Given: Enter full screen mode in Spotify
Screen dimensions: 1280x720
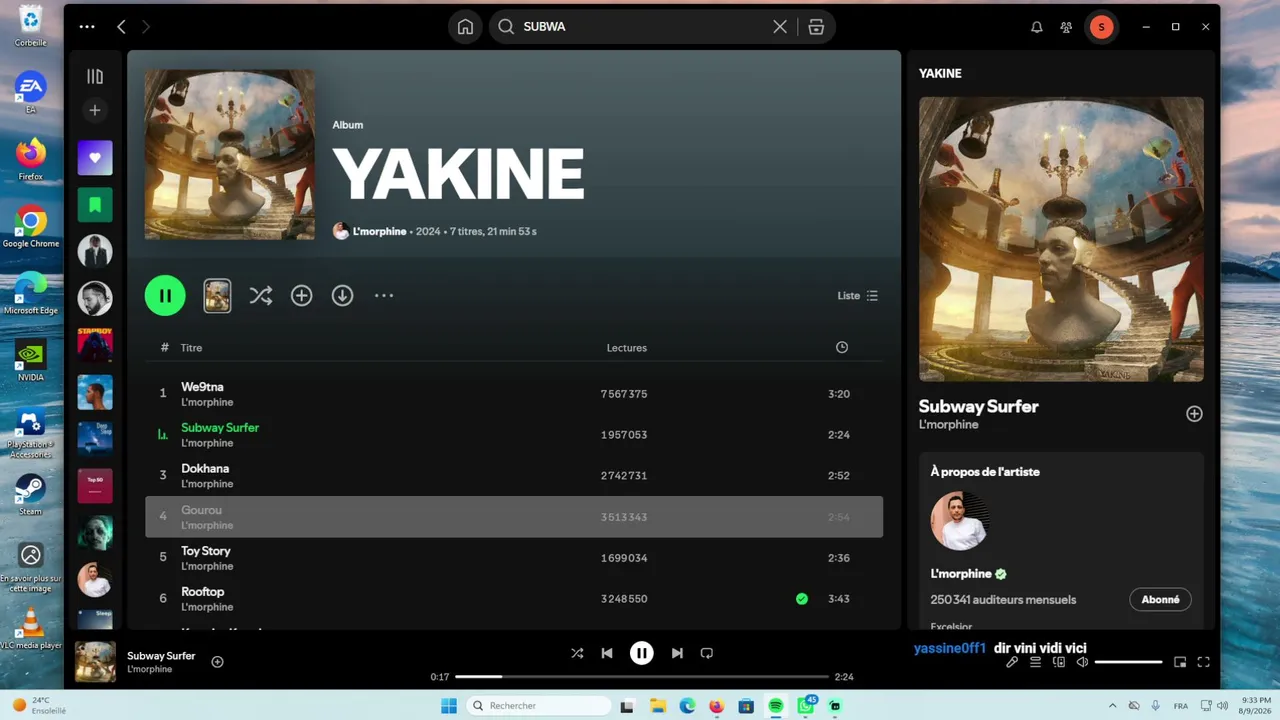Looking at the screenshot, I should coord(1204,662).
